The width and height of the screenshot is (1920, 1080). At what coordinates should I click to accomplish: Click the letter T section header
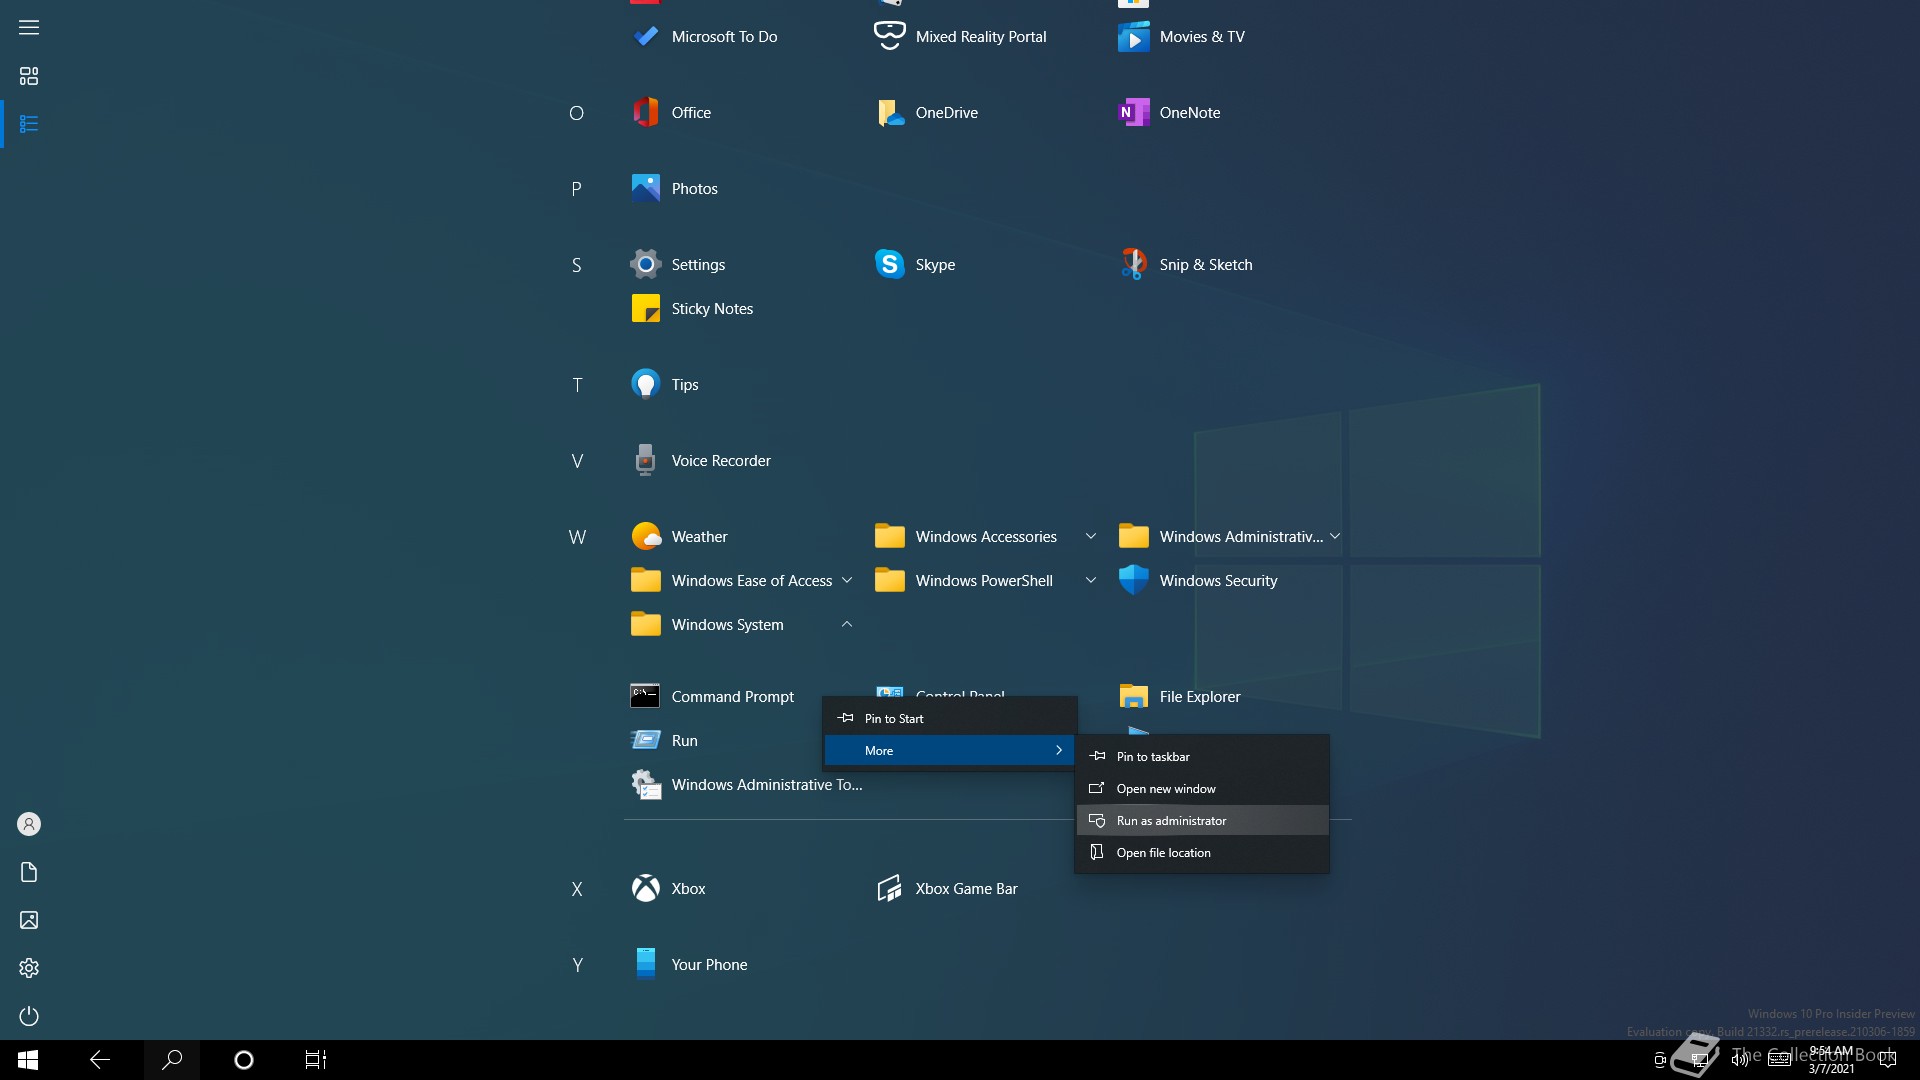[577, 385]
